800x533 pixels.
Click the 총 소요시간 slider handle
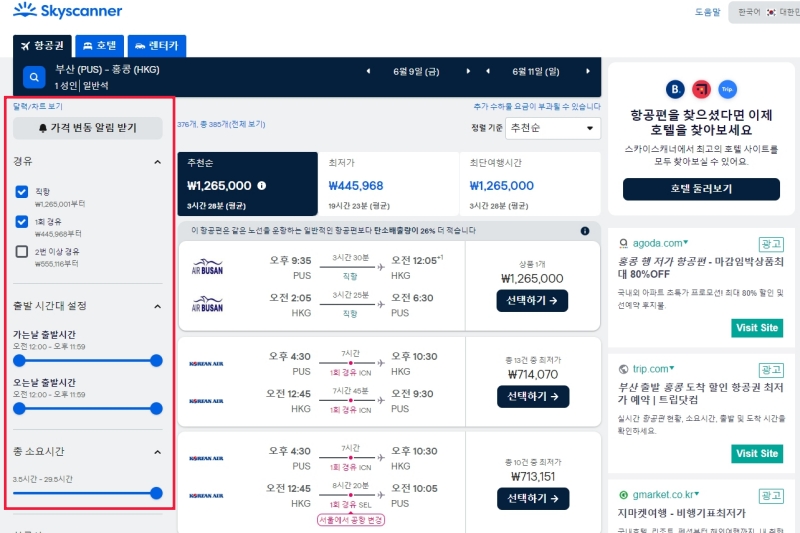[157, 493]
